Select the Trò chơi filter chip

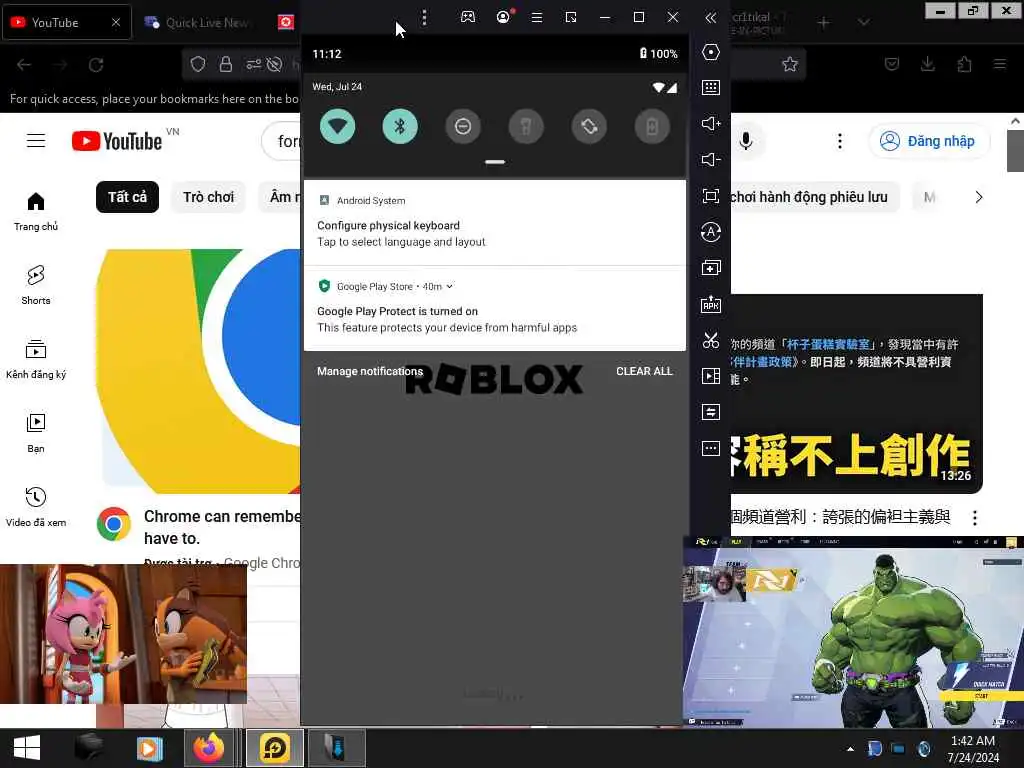click(208, 197)
